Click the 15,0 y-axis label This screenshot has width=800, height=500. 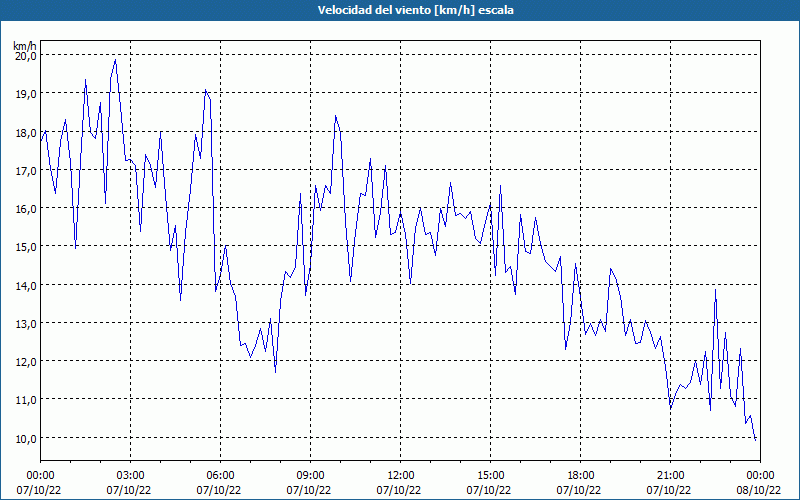[26, 247]
